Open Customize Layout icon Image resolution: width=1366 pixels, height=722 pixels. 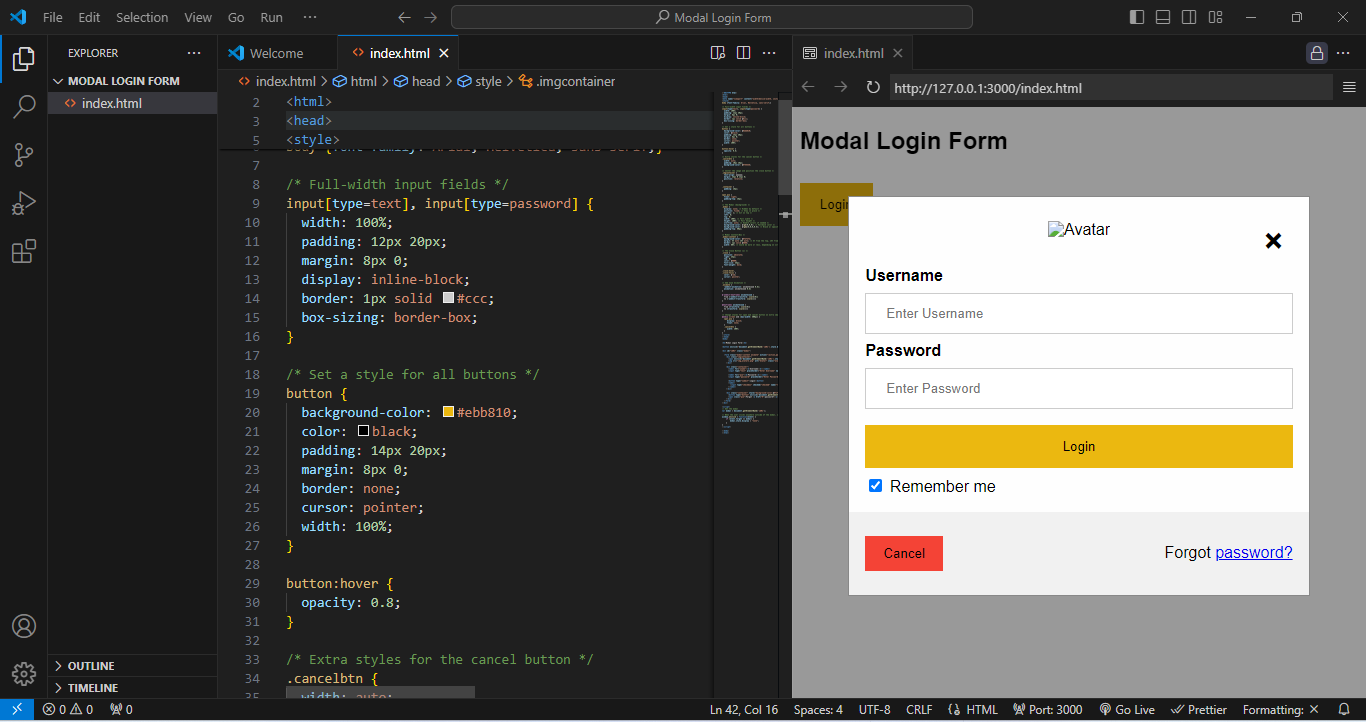coord(1215,17)
